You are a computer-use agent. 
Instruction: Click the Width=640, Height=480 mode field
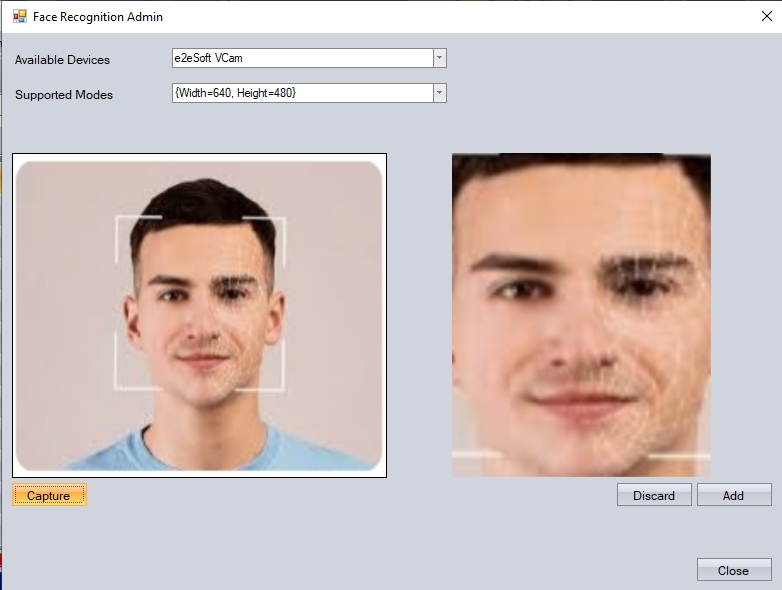300,93
